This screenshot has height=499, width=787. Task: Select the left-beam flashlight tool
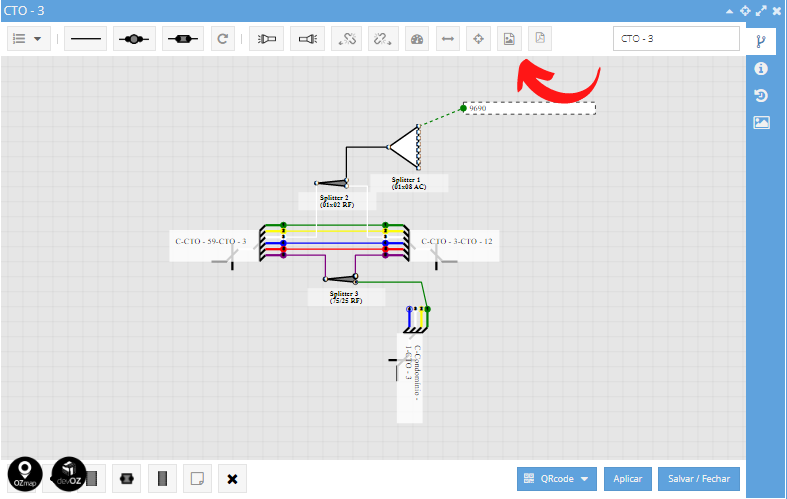click(x=267, y=39)
